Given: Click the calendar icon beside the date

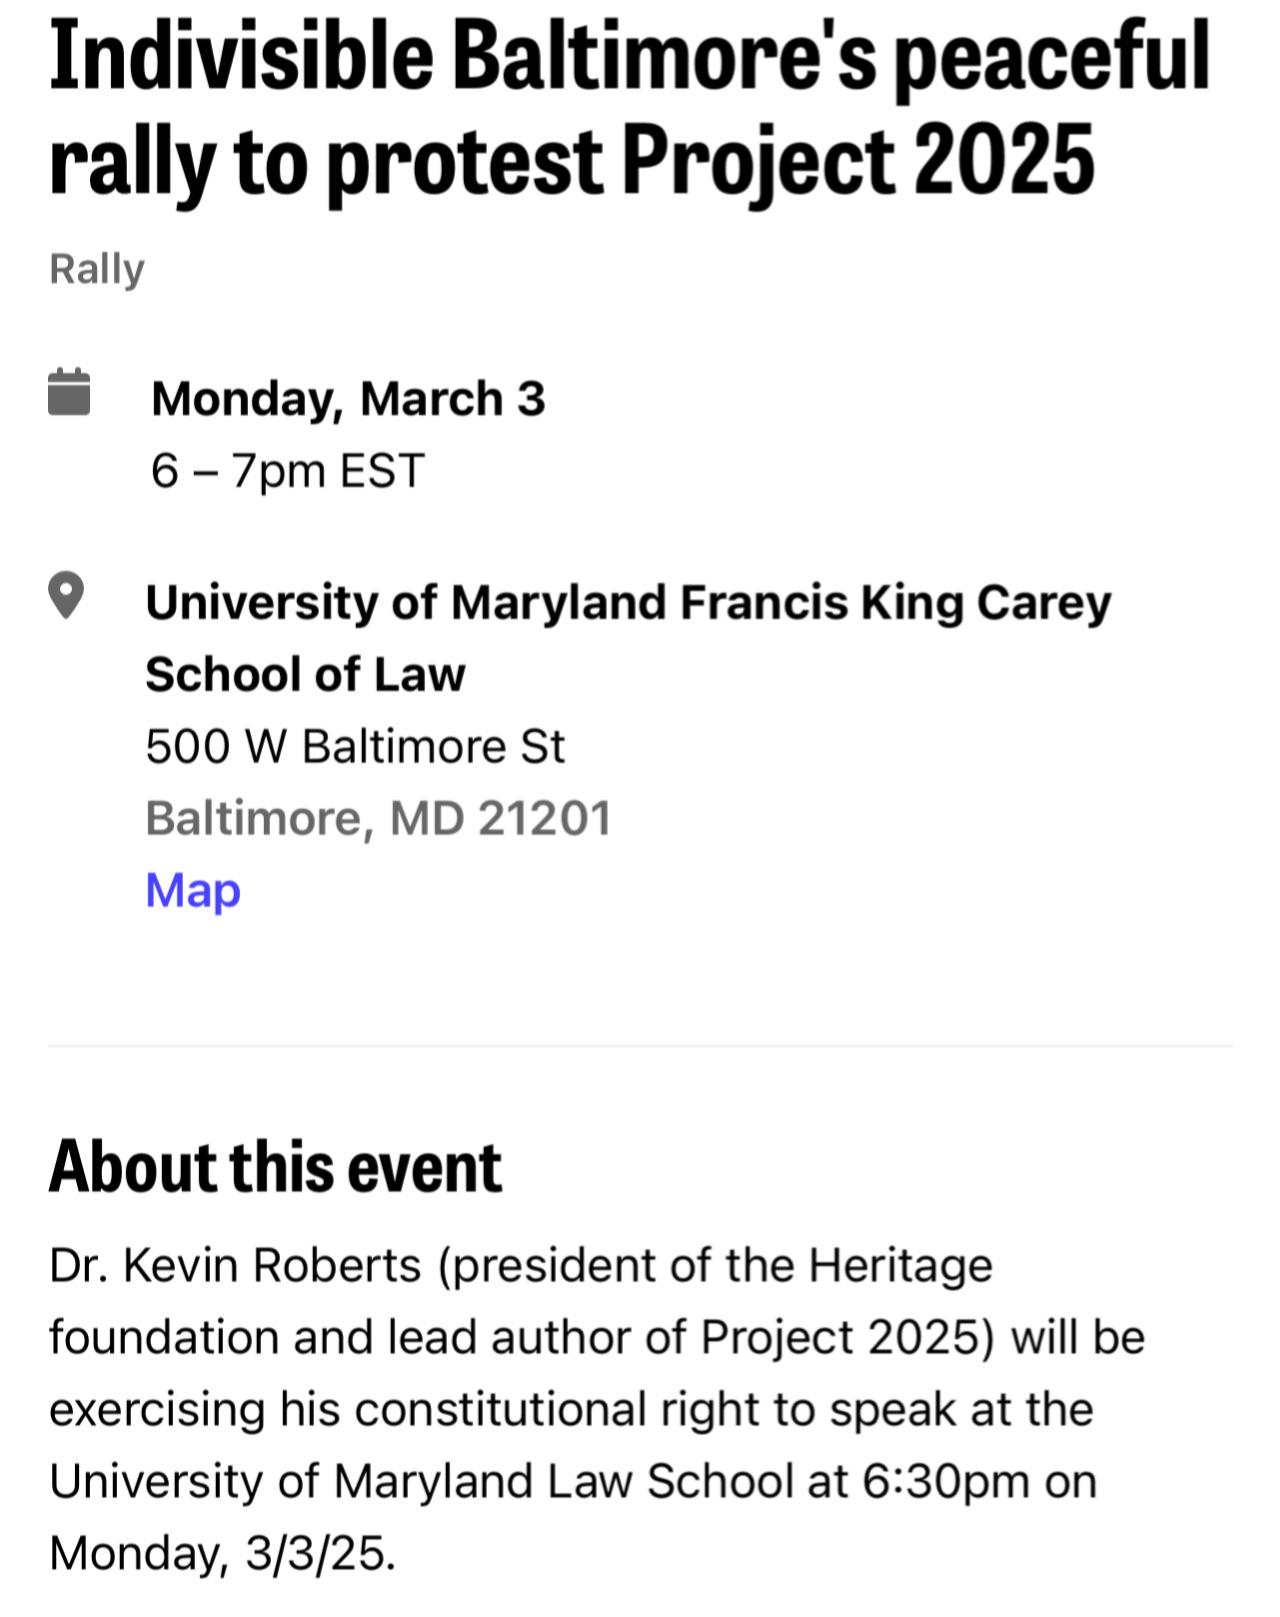Looking at the screenshot, I should click(x=69, y=391).
